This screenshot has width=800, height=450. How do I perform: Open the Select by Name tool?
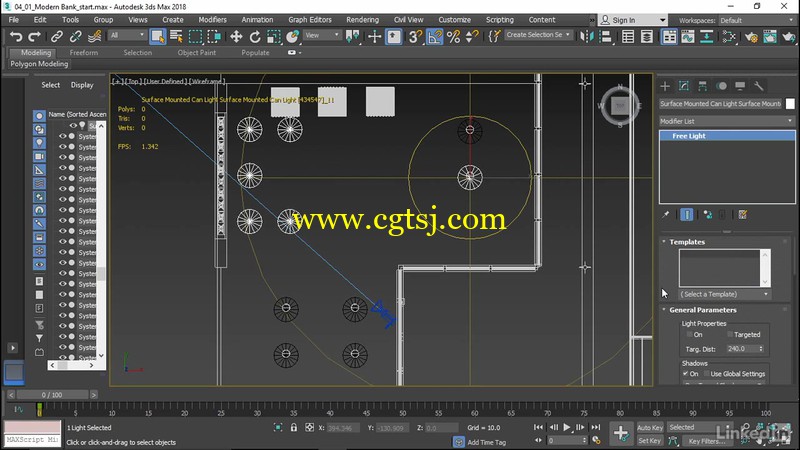coord(176,37)
